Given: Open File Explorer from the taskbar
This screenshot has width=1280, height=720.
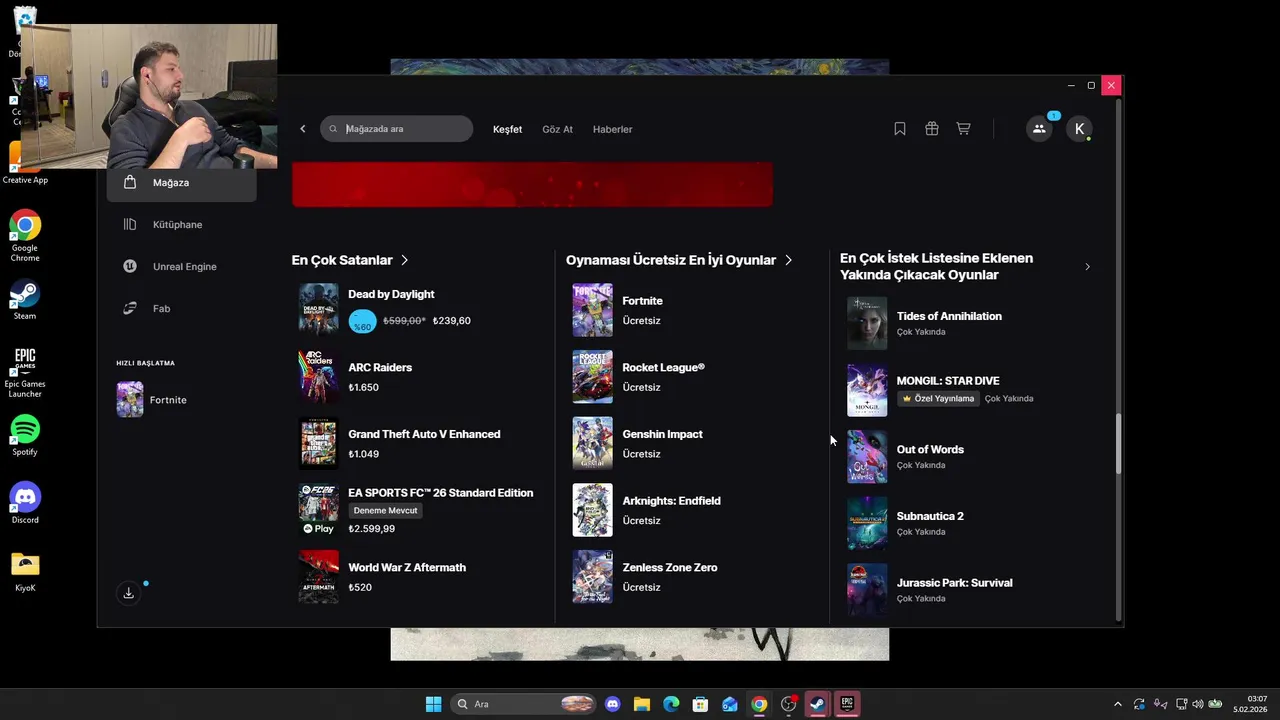Looking at the screenshot, I should 642,704.
